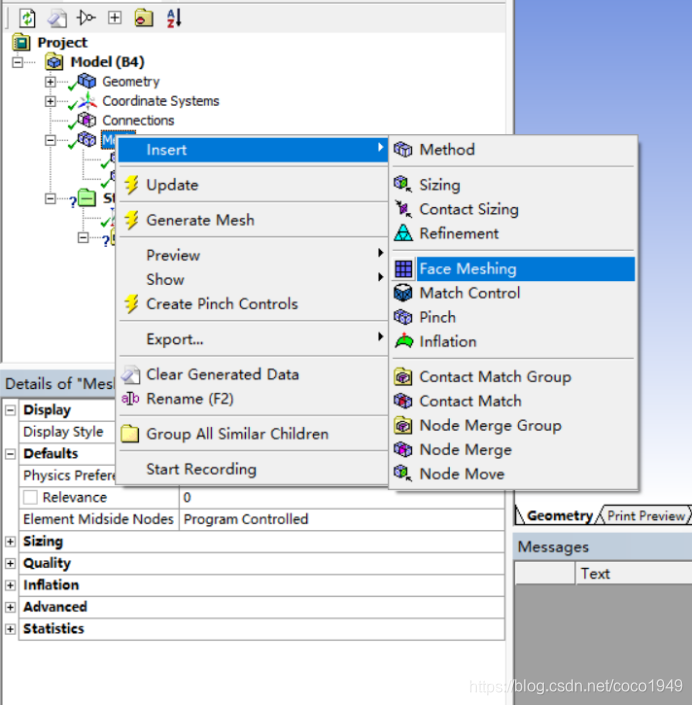
Task: Click the Model (B4) cube icon
Action: coord(54,62)
